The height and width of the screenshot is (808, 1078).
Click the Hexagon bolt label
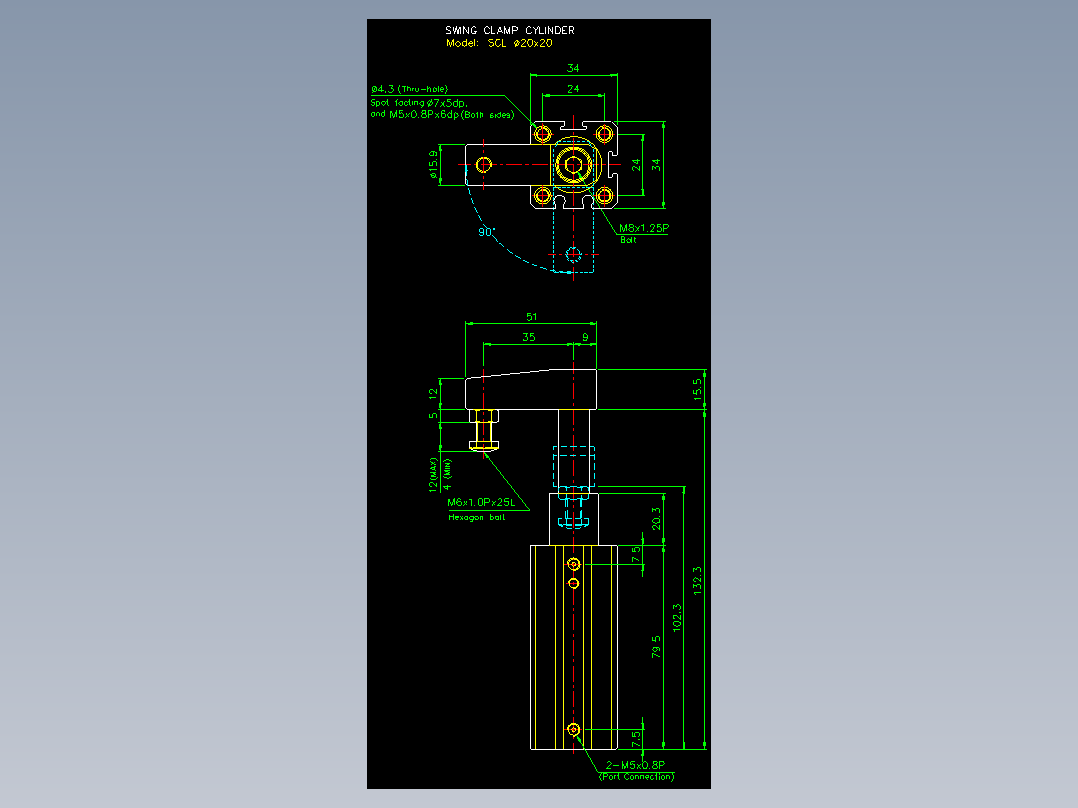point(476,517)
